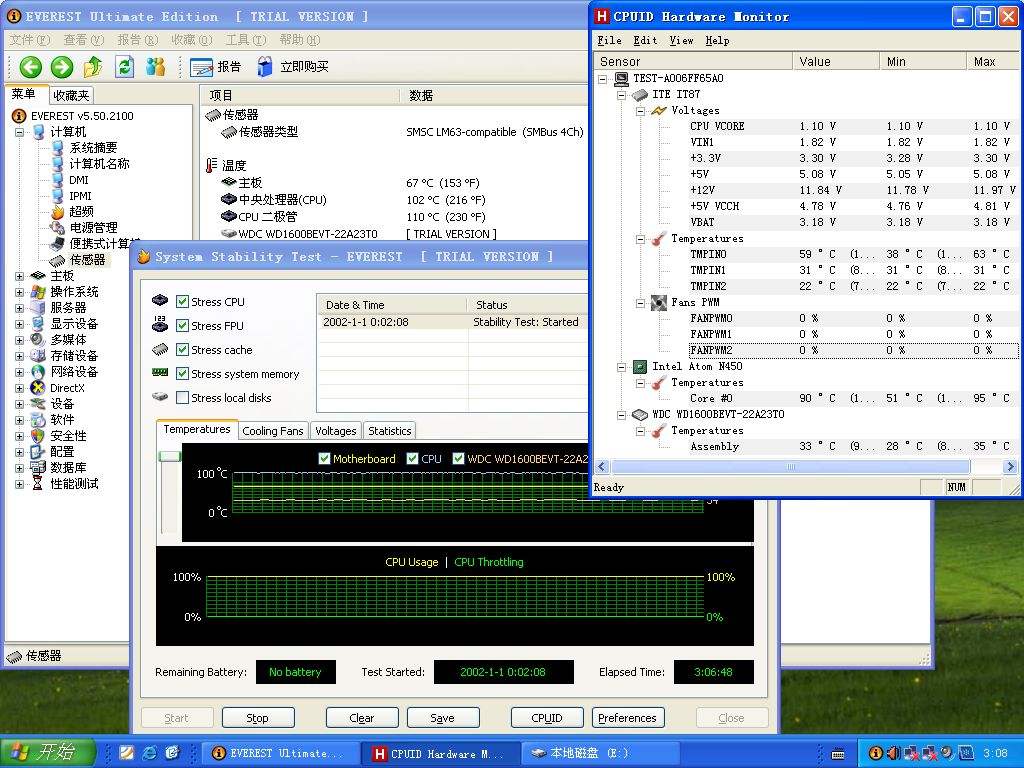Click the CPUID button
The height and width of the screenshot is (768, 1024).
point(547,718)
